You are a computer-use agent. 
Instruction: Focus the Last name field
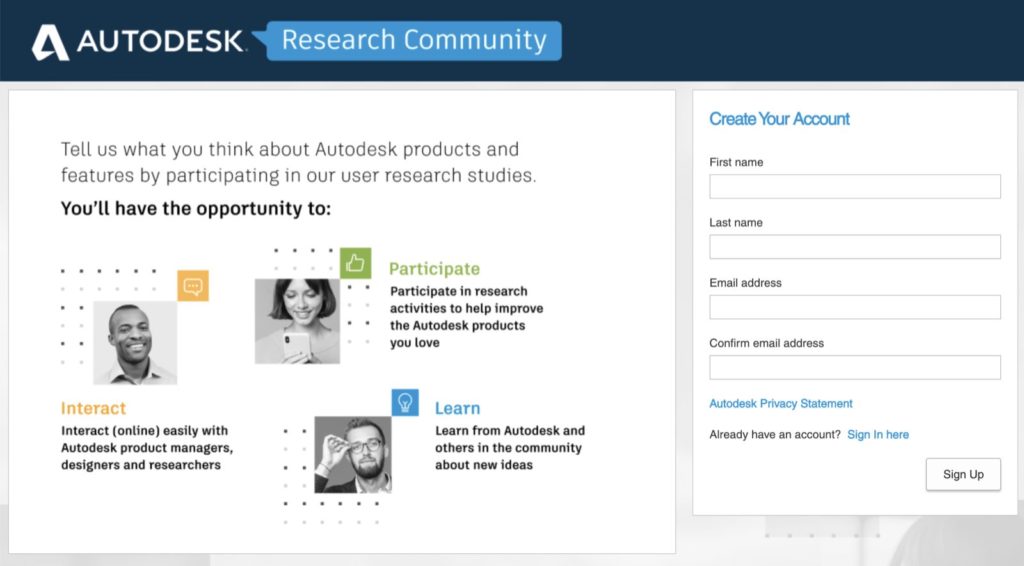(854, 247)
